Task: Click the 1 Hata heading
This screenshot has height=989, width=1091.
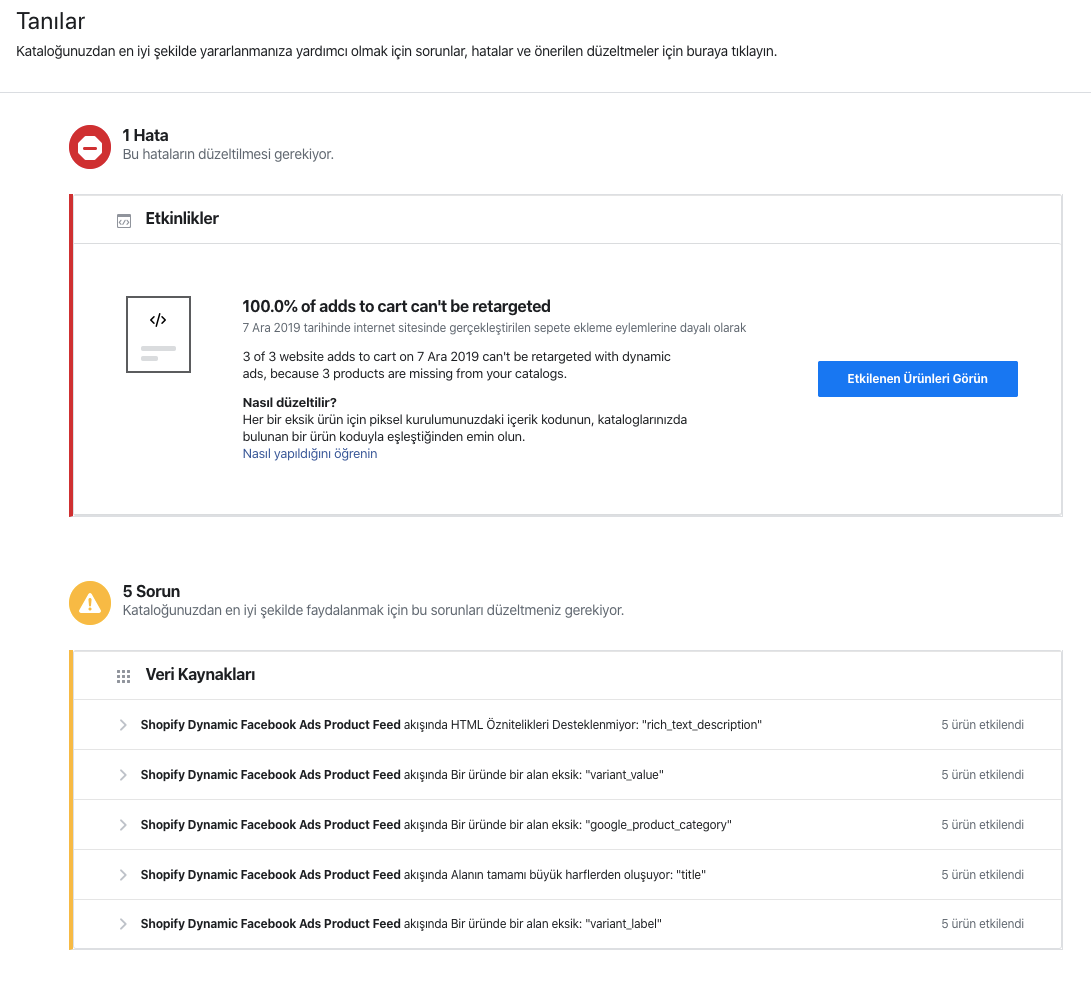Action: [145, 135]
